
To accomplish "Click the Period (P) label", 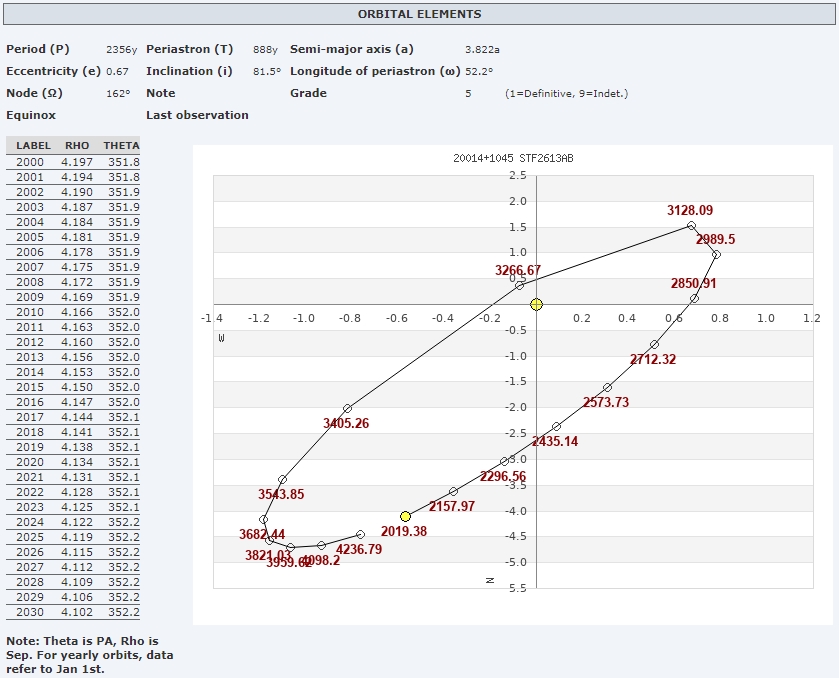I will [x=39, y=49].
